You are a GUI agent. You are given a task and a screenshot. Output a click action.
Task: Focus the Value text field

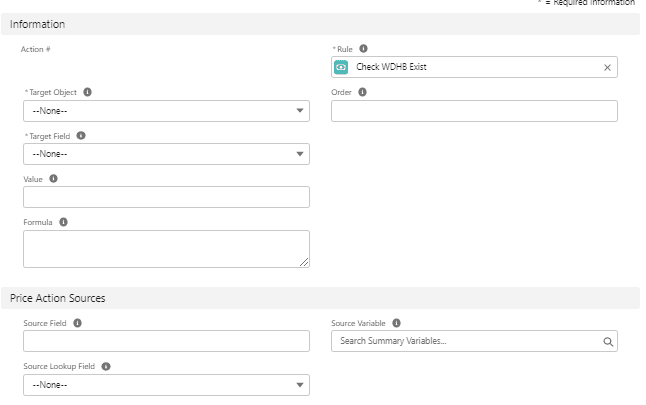pos(166,197)
